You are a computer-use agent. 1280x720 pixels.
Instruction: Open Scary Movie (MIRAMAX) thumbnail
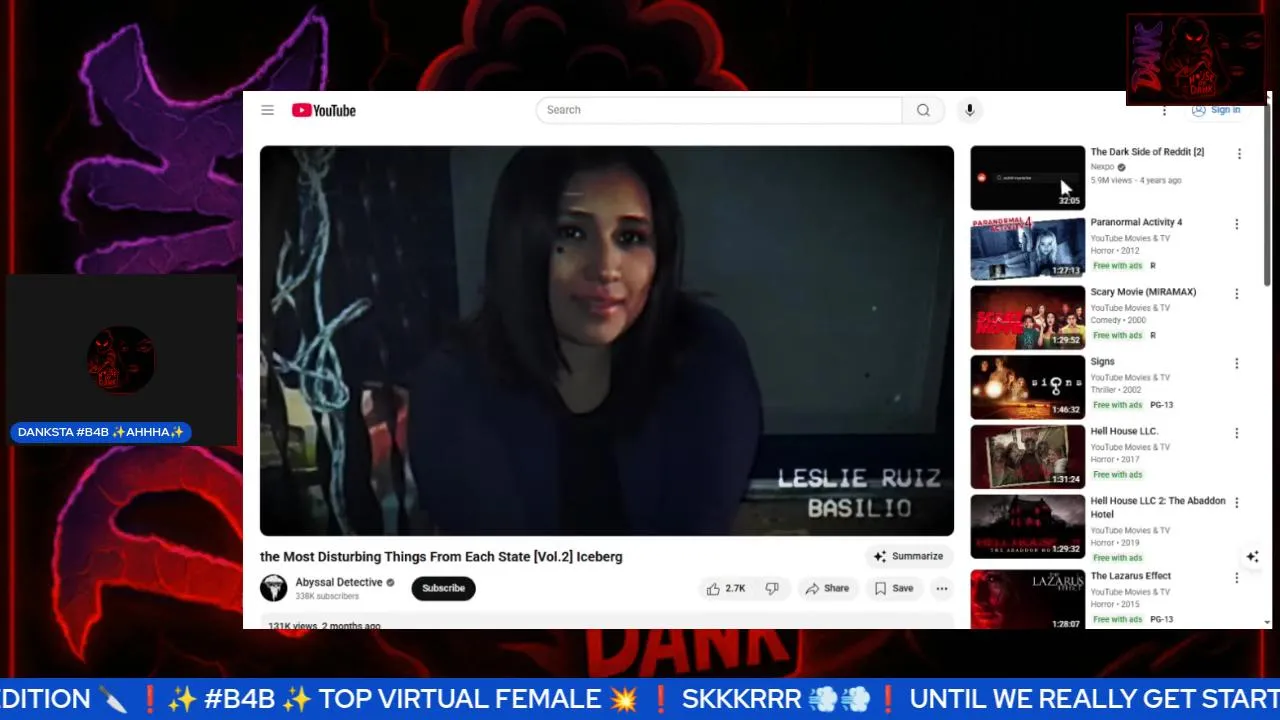tap(1027, 318)
